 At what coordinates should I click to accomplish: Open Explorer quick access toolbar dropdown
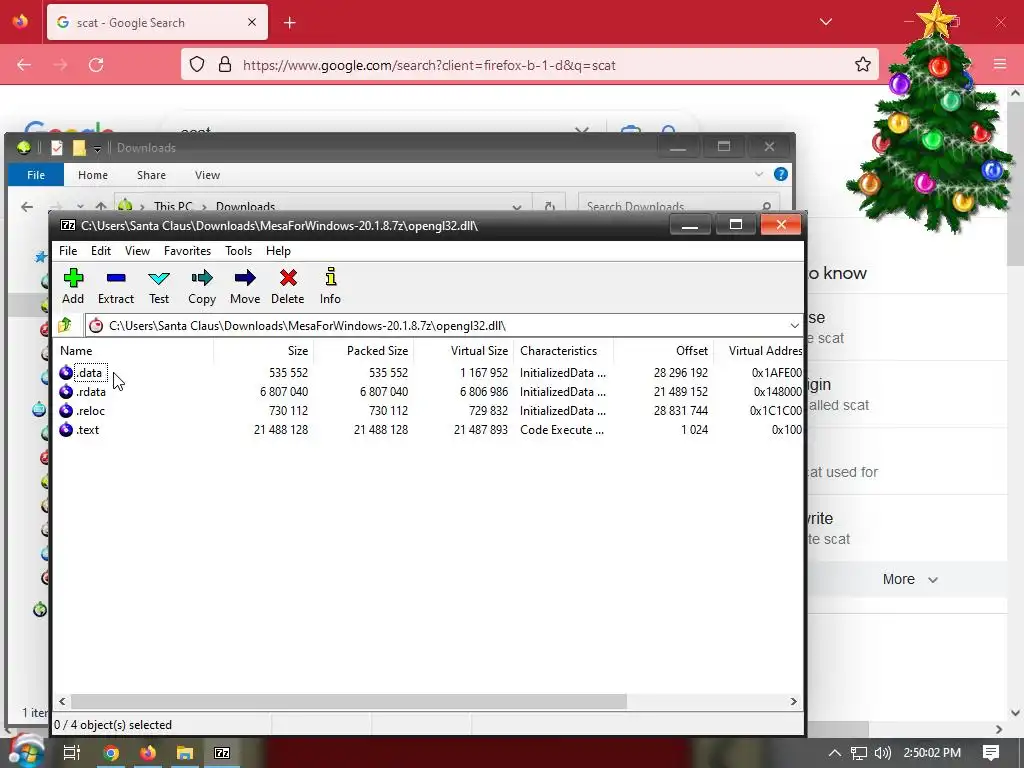pyautogui.click(x=97, y=149)
